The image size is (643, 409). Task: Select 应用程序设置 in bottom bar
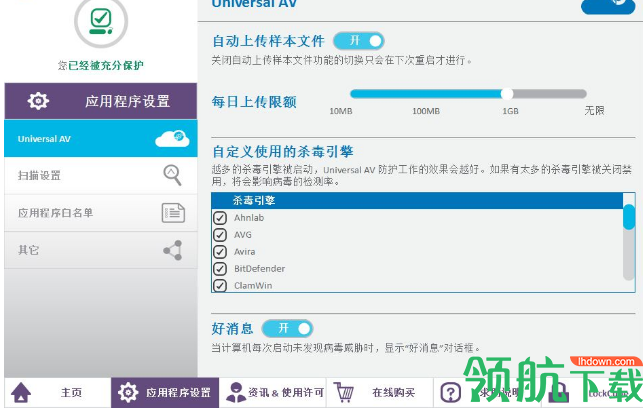[165, 393]
